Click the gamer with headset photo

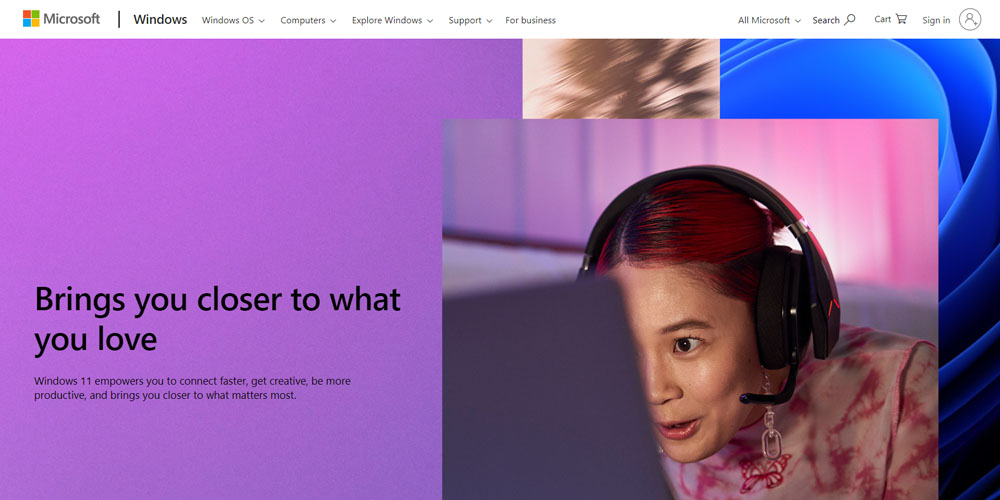(690, 309)
